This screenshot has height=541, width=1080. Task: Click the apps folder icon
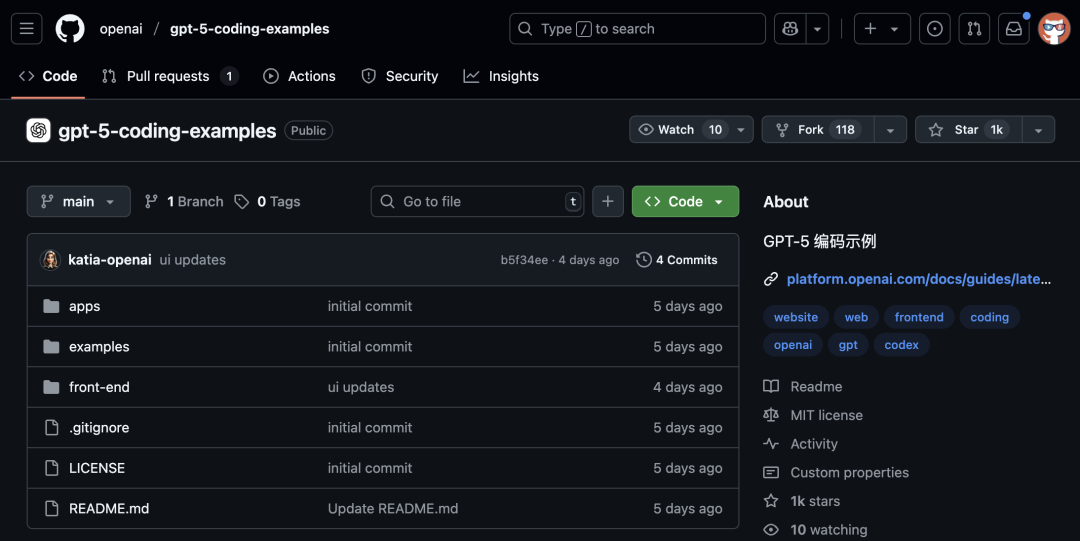click(52, 306)
